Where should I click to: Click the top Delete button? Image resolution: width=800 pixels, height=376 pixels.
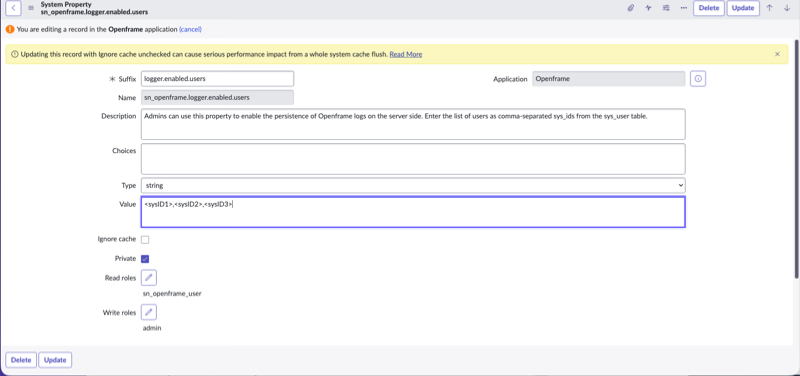click(709, 8)
